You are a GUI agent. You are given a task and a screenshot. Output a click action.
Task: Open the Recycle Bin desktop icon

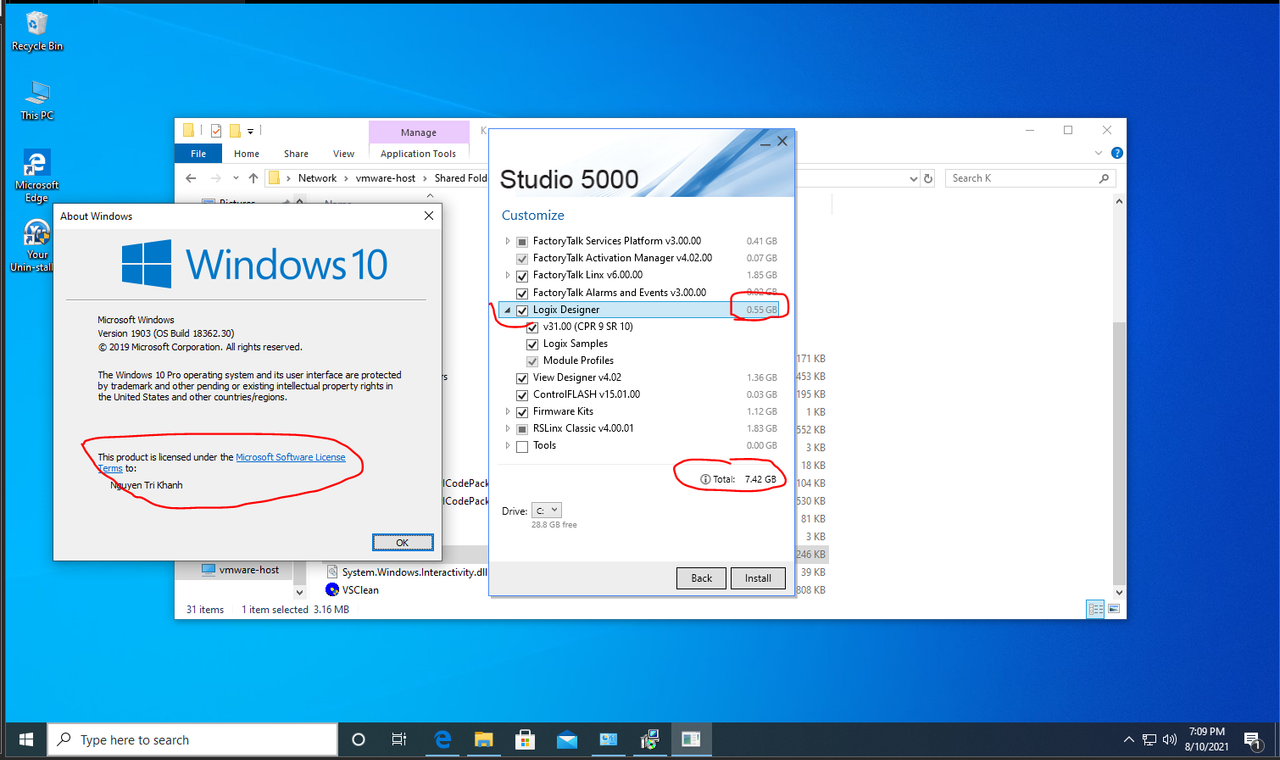pos(37,31)
